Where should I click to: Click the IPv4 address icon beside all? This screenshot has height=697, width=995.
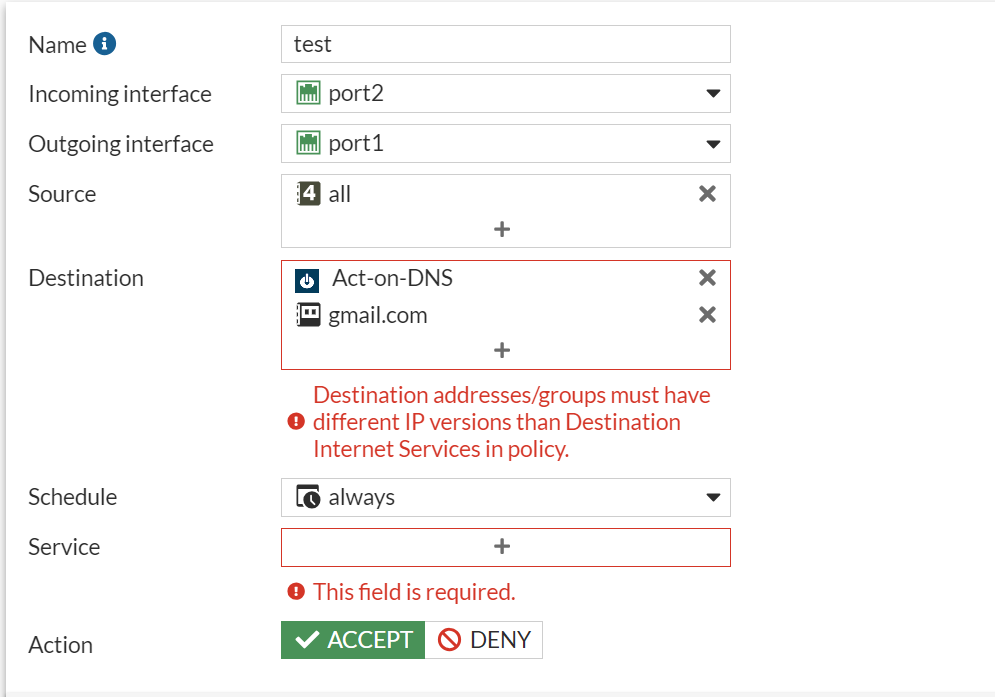(x=308, y=194)
